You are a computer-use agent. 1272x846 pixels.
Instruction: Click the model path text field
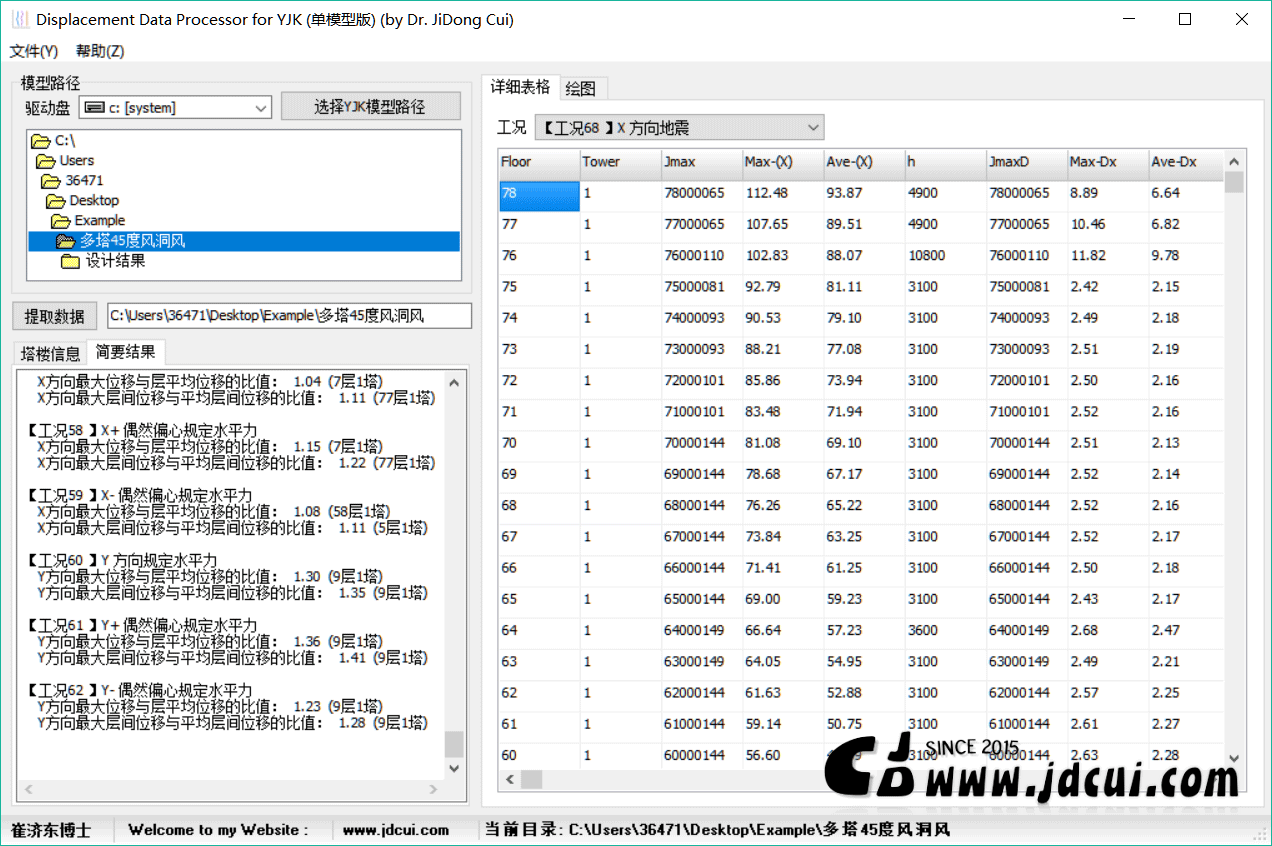[289, 316]
